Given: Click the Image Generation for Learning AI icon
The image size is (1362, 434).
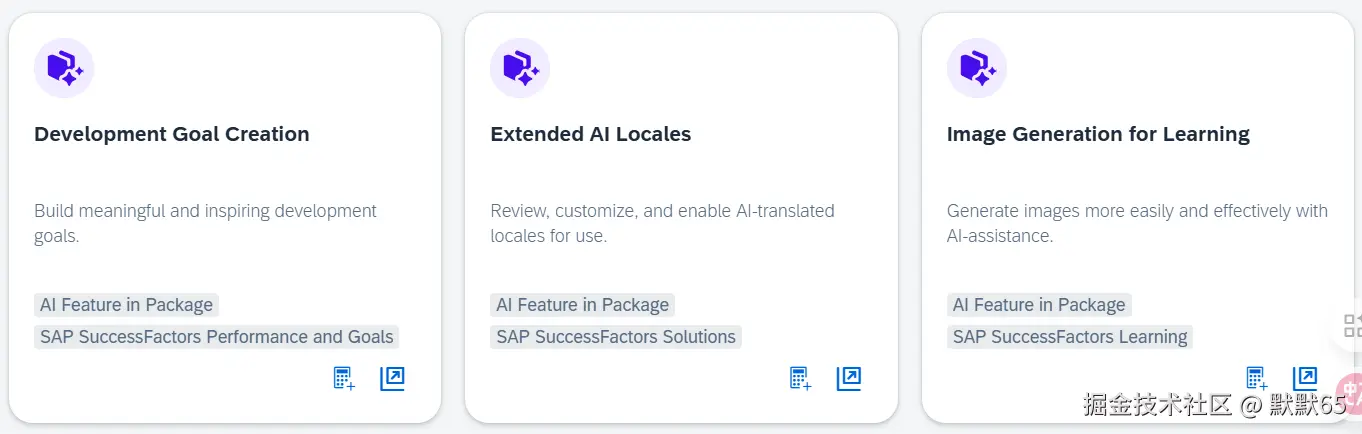Looking at the screenshot, I should (x=976, y=68).
